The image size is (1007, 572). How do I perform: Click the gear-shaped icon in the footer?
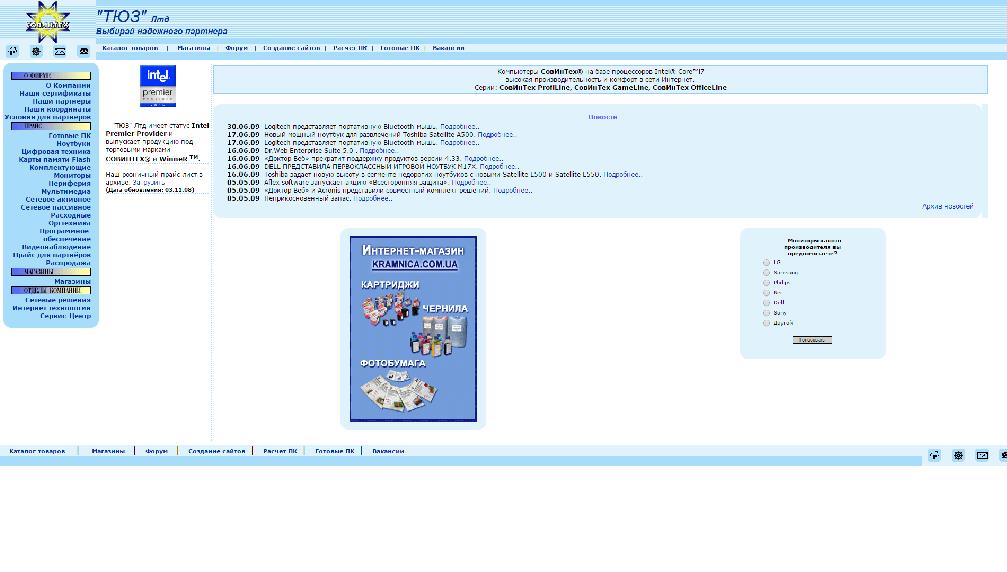958,455
